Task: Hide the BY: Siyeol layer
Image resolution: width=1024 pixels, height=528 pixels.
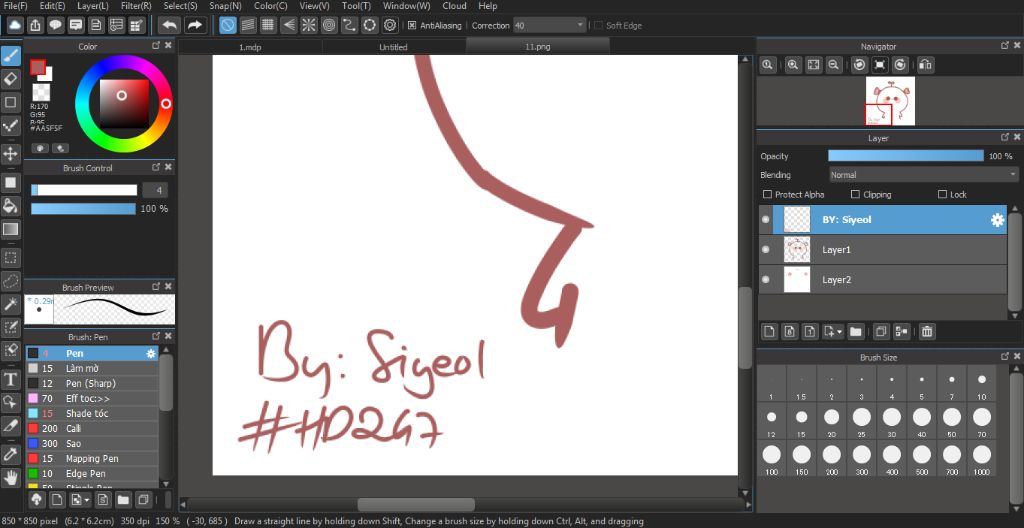Action: 765,220
